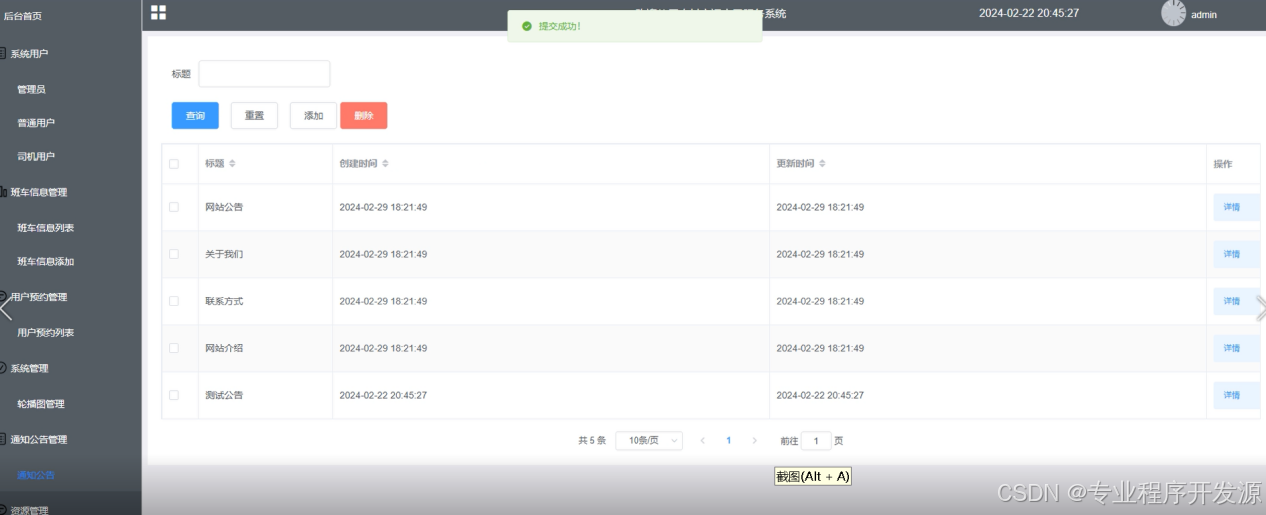Screen dimensions: 1266x515
Task: Click the 关于我们 title cell
Action: tap(224, 254)
